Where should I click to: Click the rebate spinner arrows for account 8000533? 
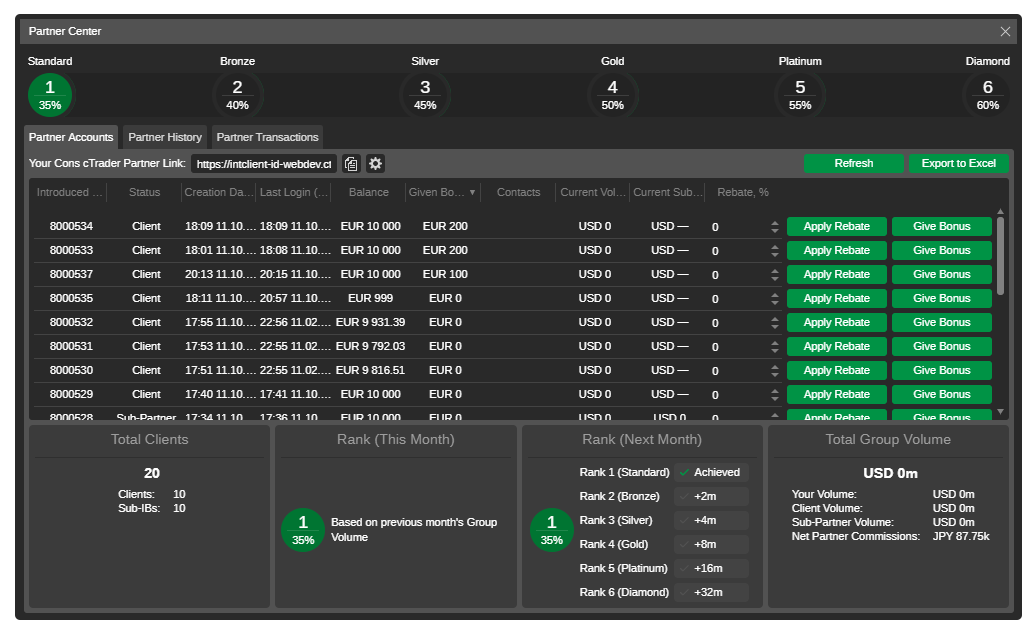pyautogui.click(x=775, y=251)
